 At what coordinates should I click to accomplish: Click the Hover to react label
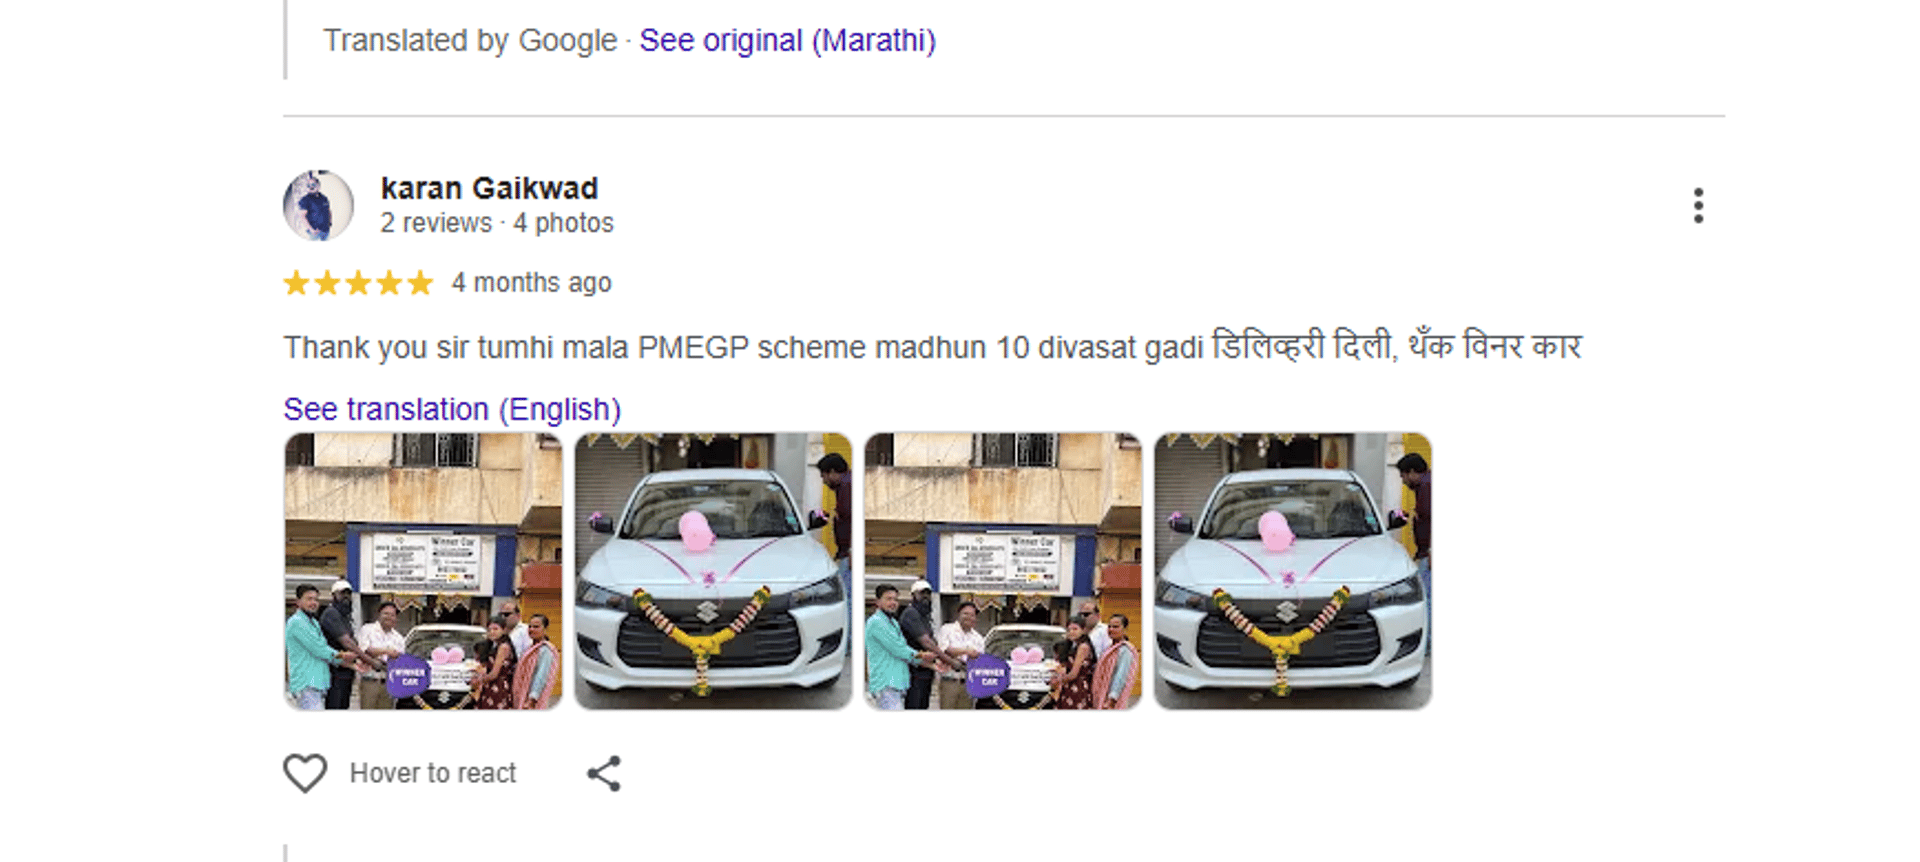tap(433, 773)
